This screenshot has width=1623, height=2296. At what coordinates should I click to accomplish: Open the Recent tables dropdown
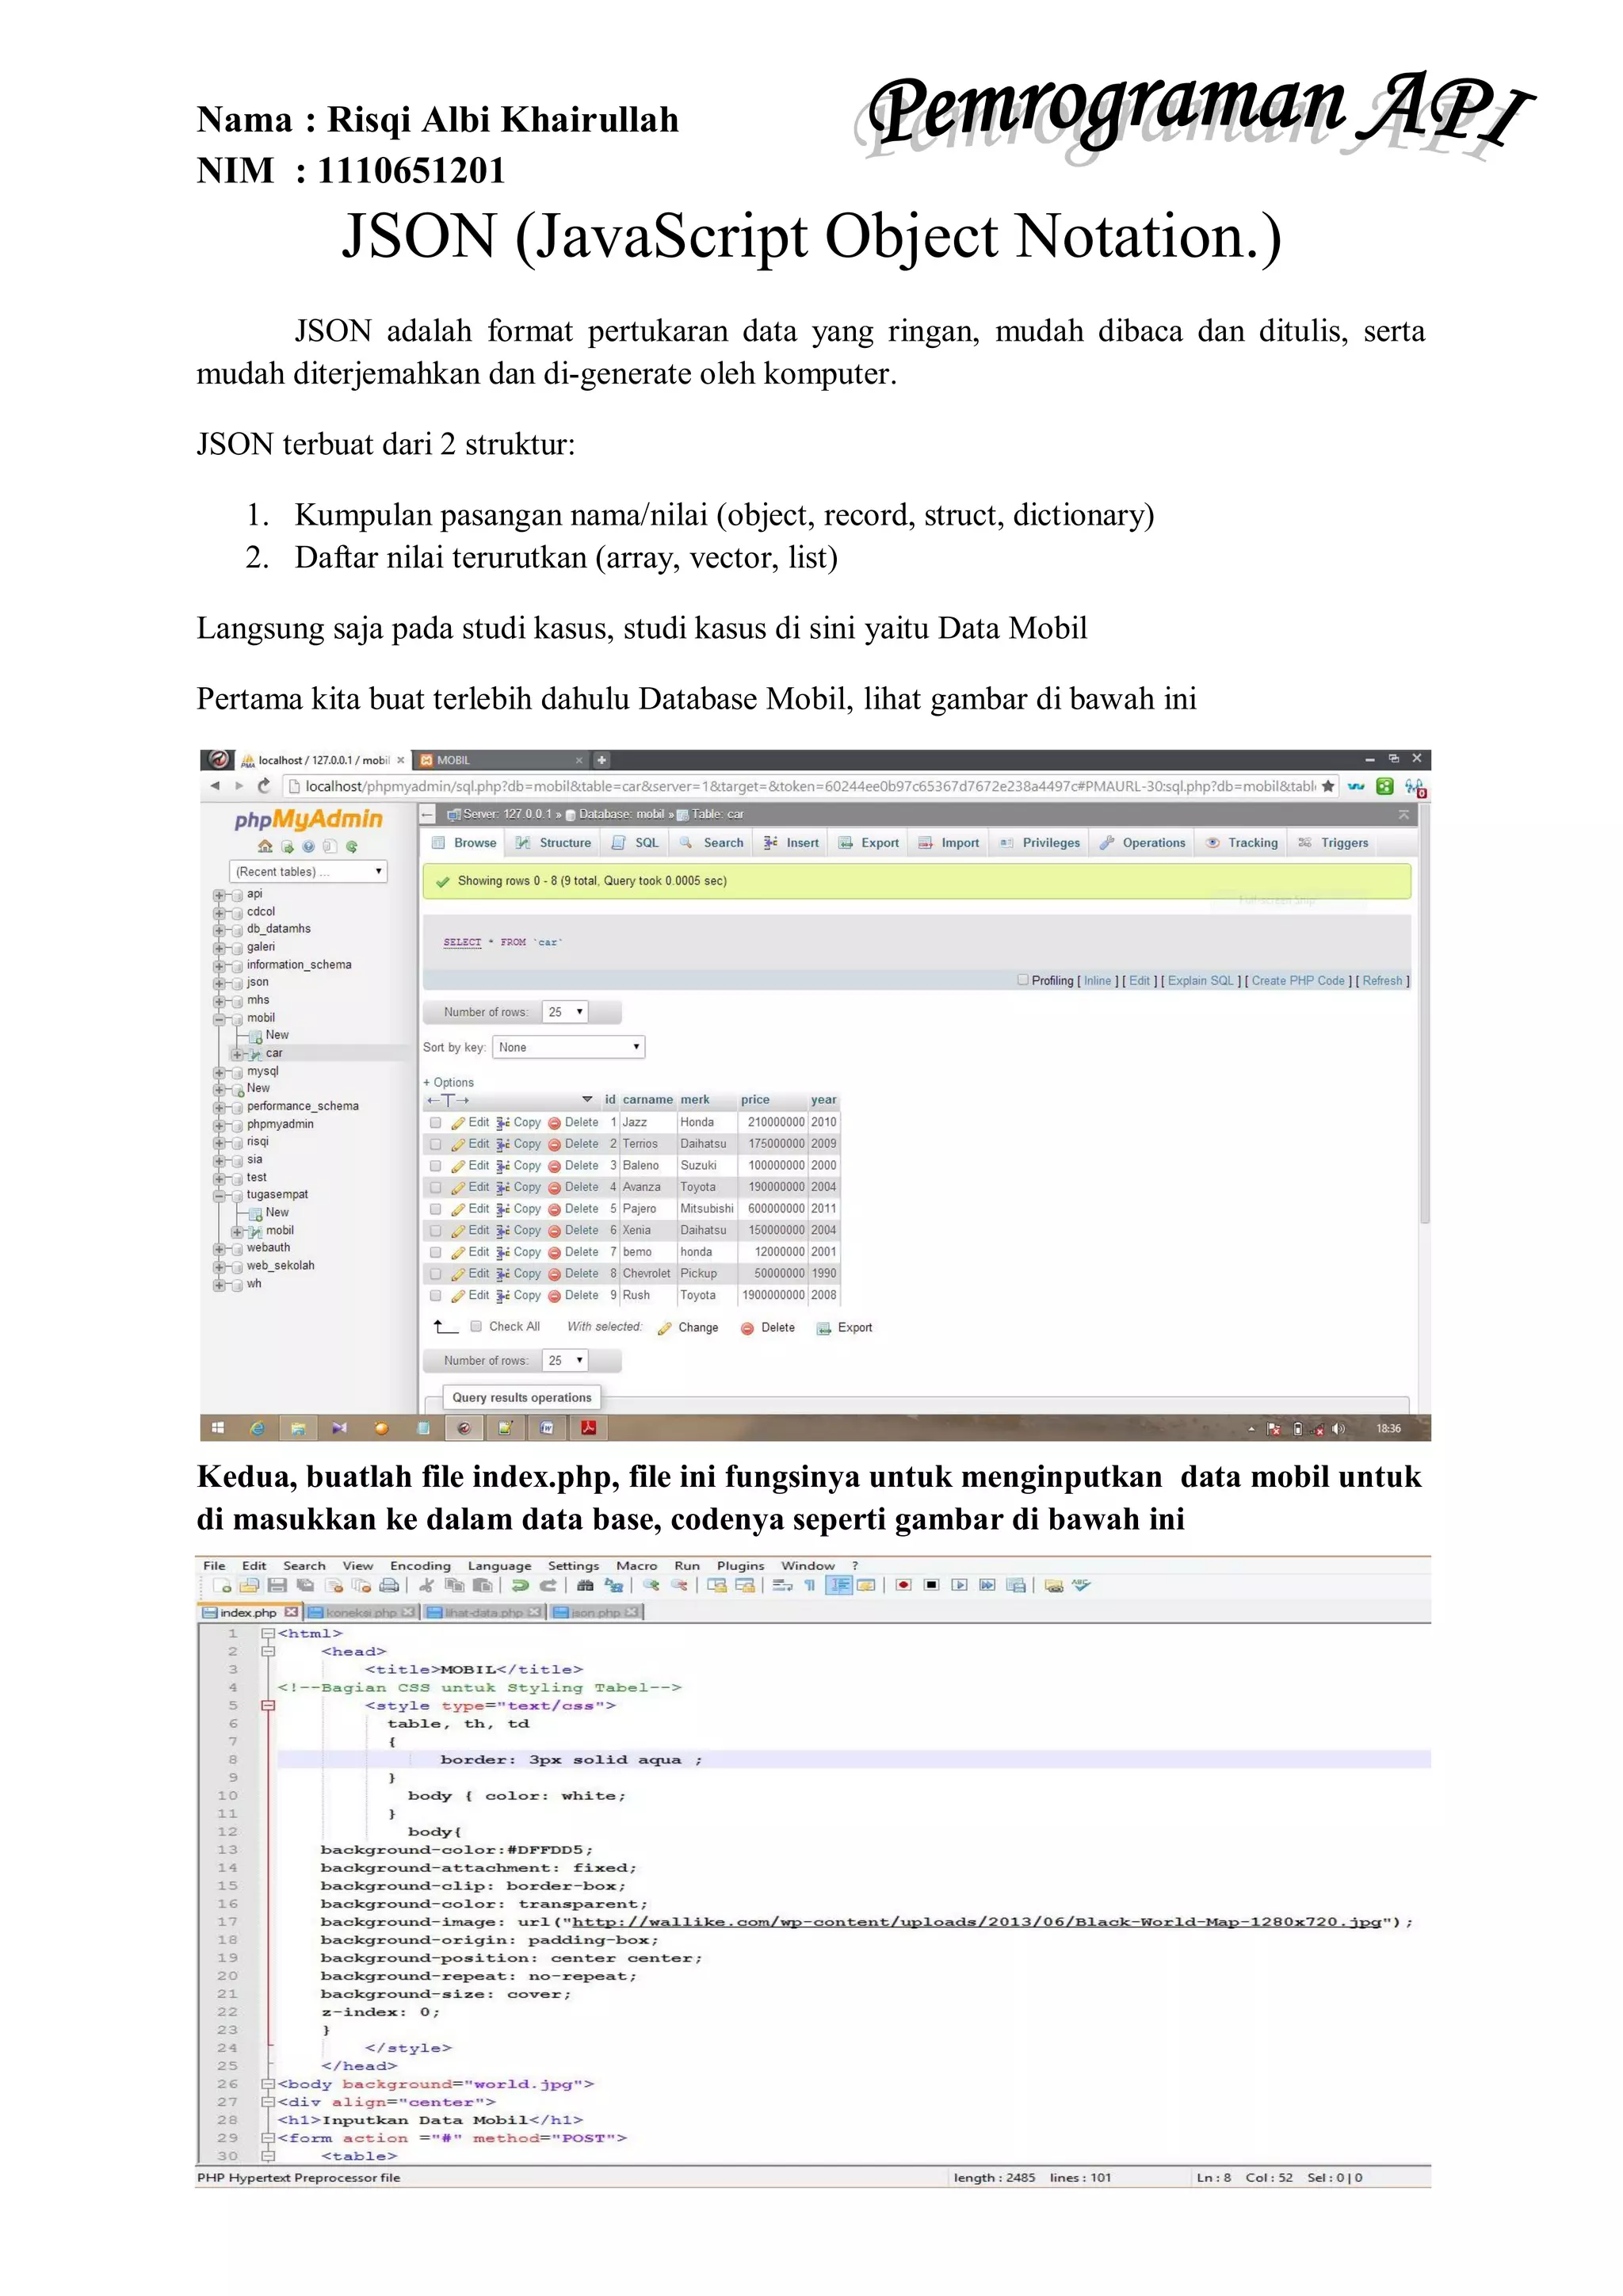(x=308, y=872)
